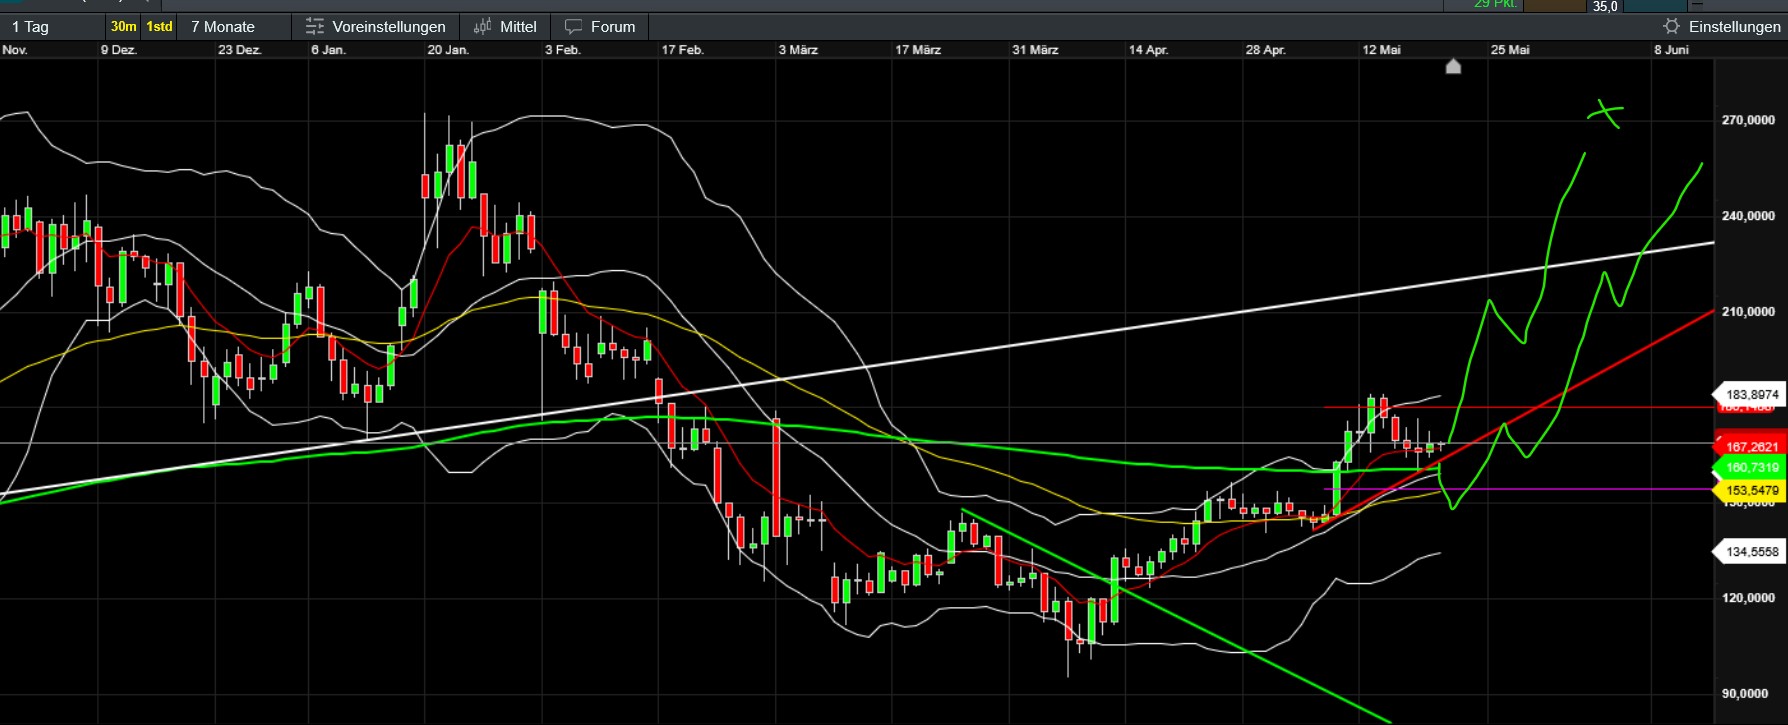Switch to the 1std interval
1788x725 pixels.
click(x=160, y=27)
